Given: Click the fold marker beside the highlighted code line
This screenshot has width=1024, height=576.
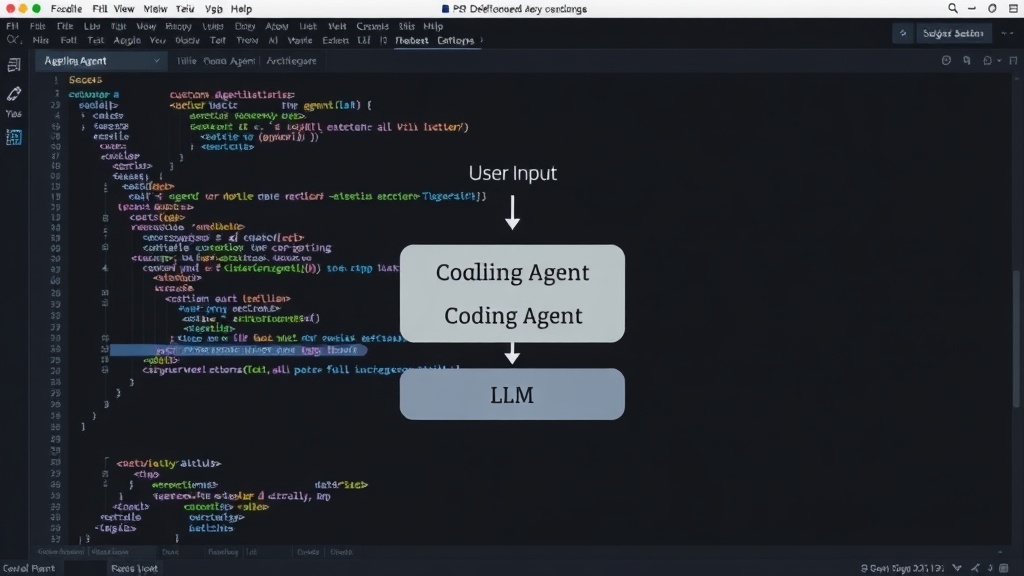Looking at the screenshot, I should tap(104, 349).
